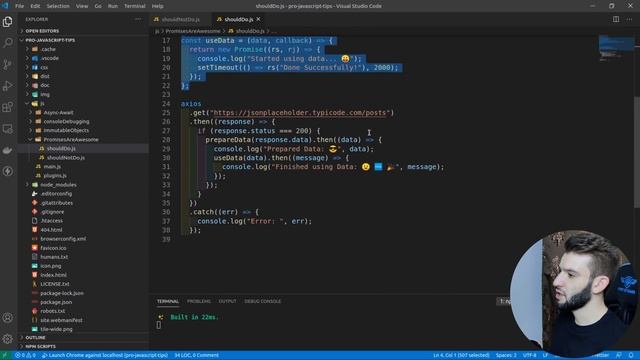Close the shouldDo.js editor tab

point(258,19)
